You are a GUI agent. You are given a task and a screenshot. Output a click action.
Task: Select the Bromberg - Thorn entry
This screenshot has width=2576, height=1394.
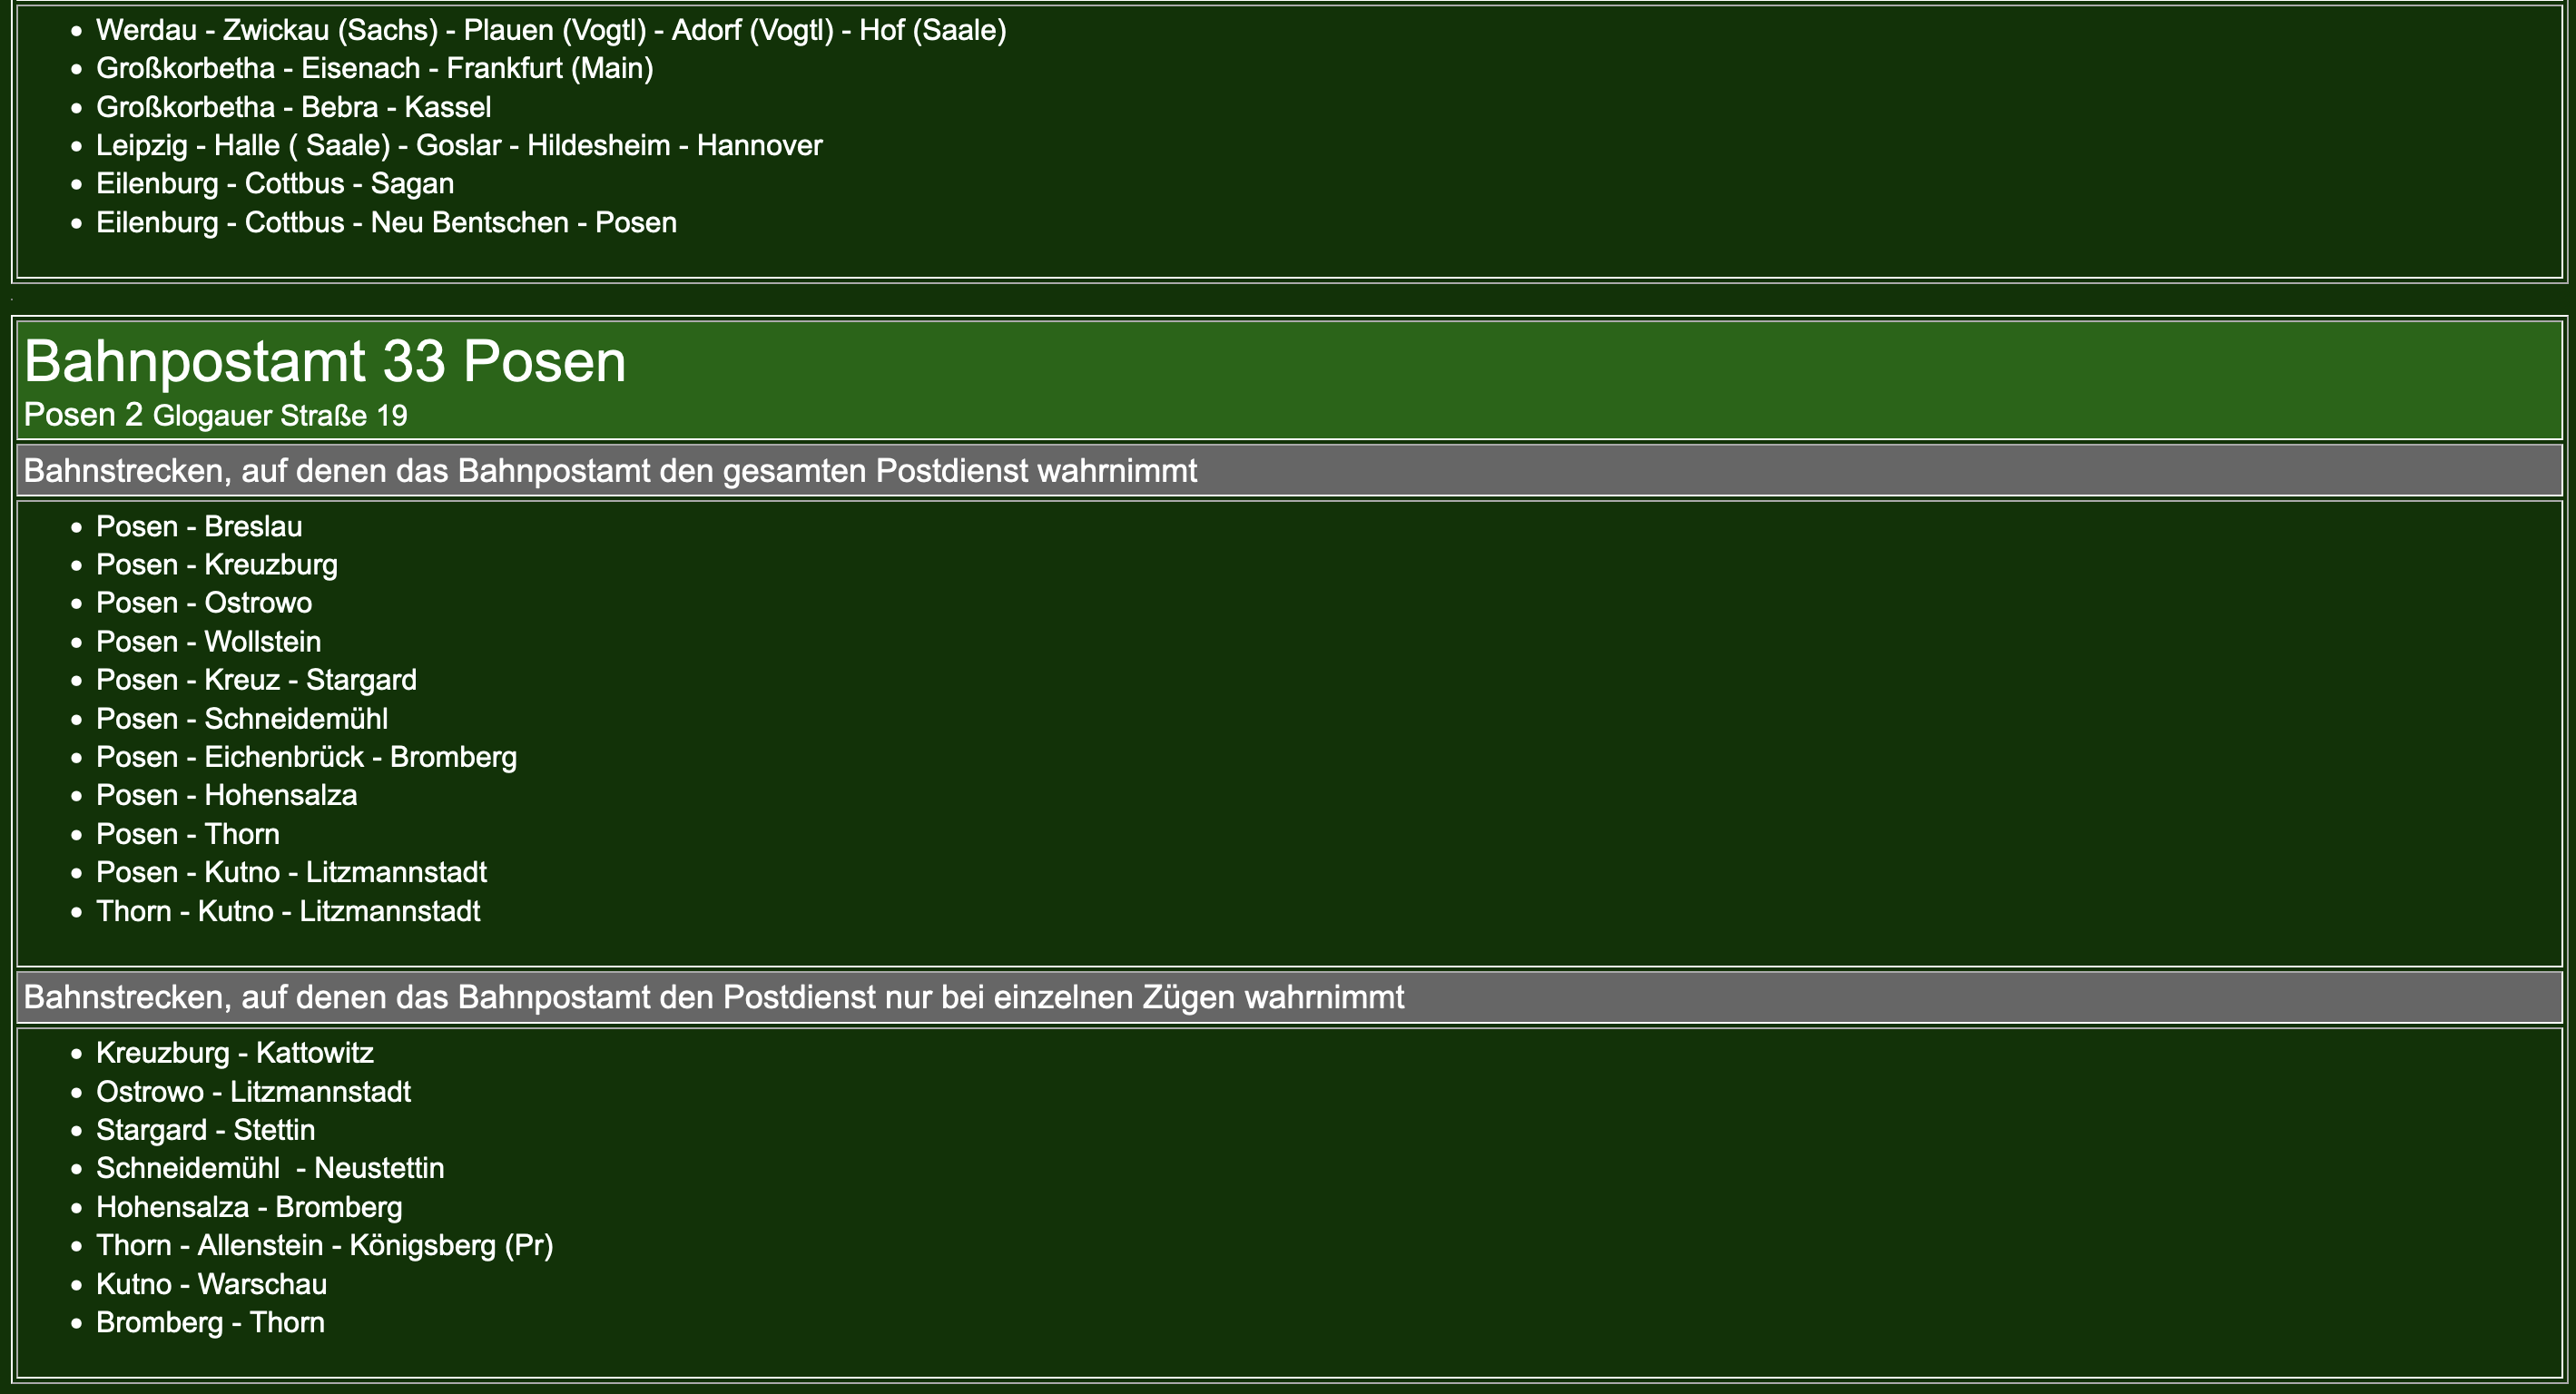pos(210,1323)
